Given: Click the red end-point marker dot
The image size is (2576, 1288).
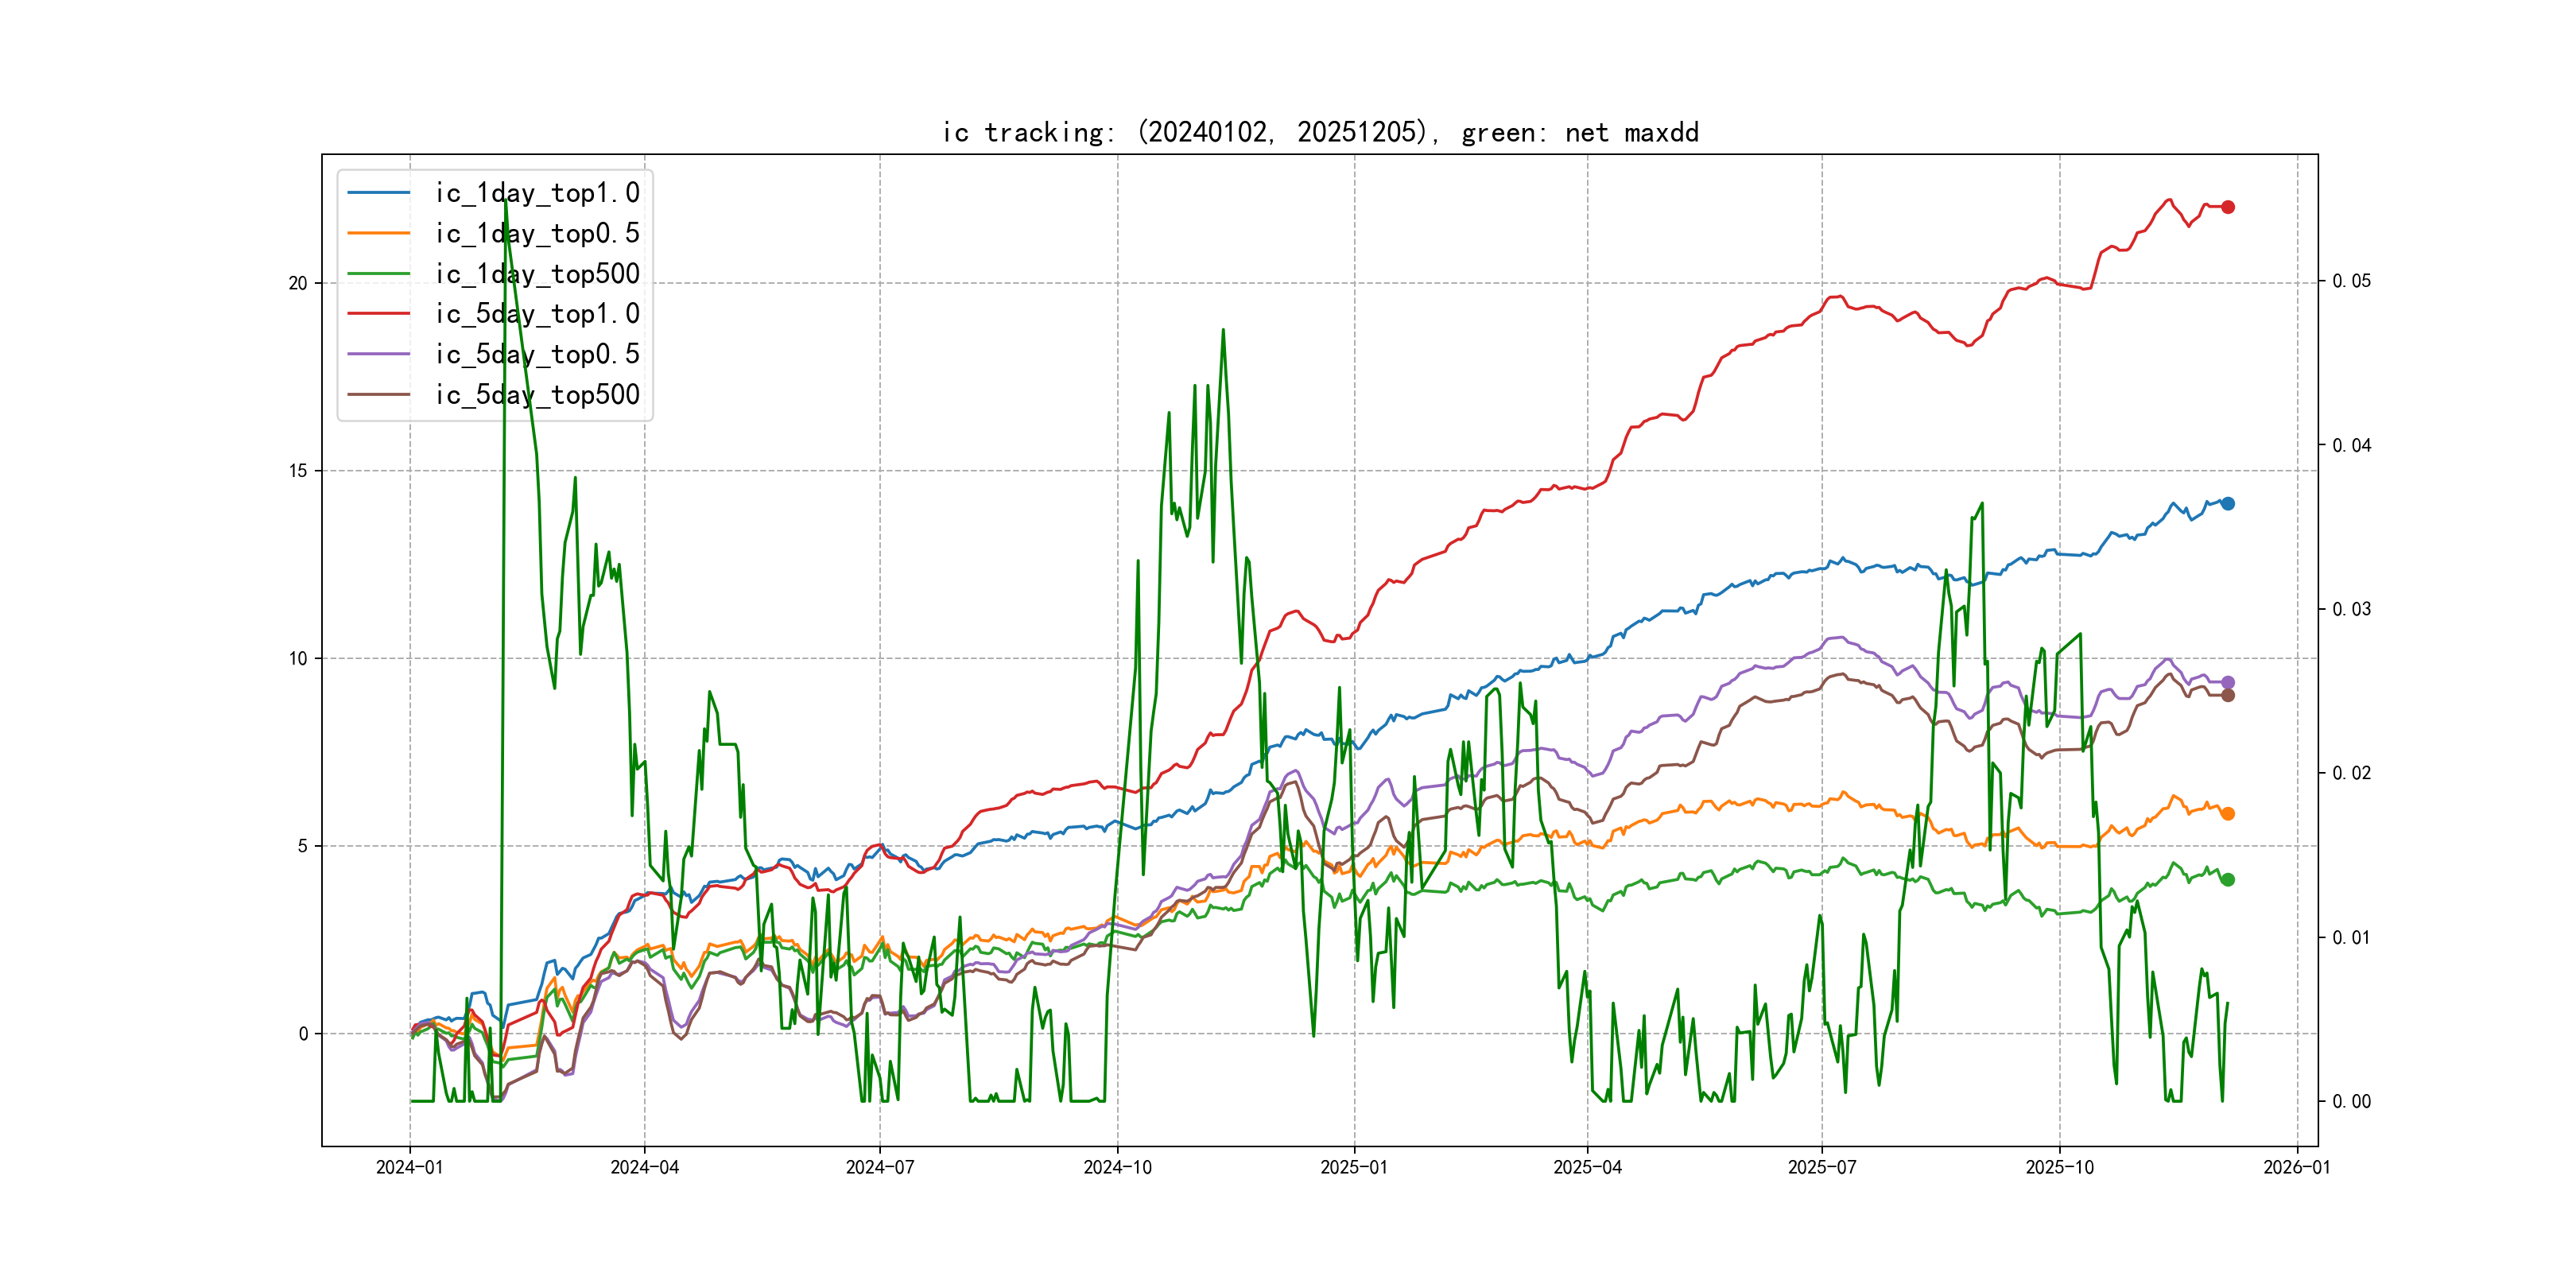Looking at the screenshot, I should [x=2227, y=207].
